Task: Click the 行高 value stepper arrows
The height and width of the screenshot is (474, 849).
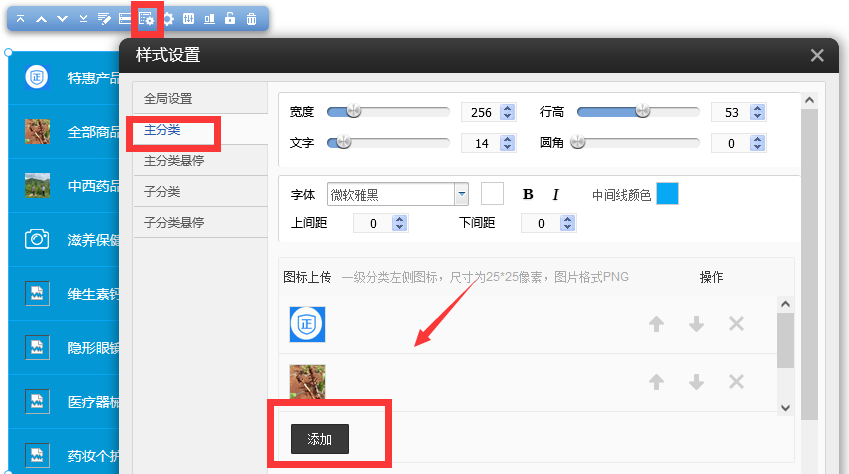Action: coord(756,113)
